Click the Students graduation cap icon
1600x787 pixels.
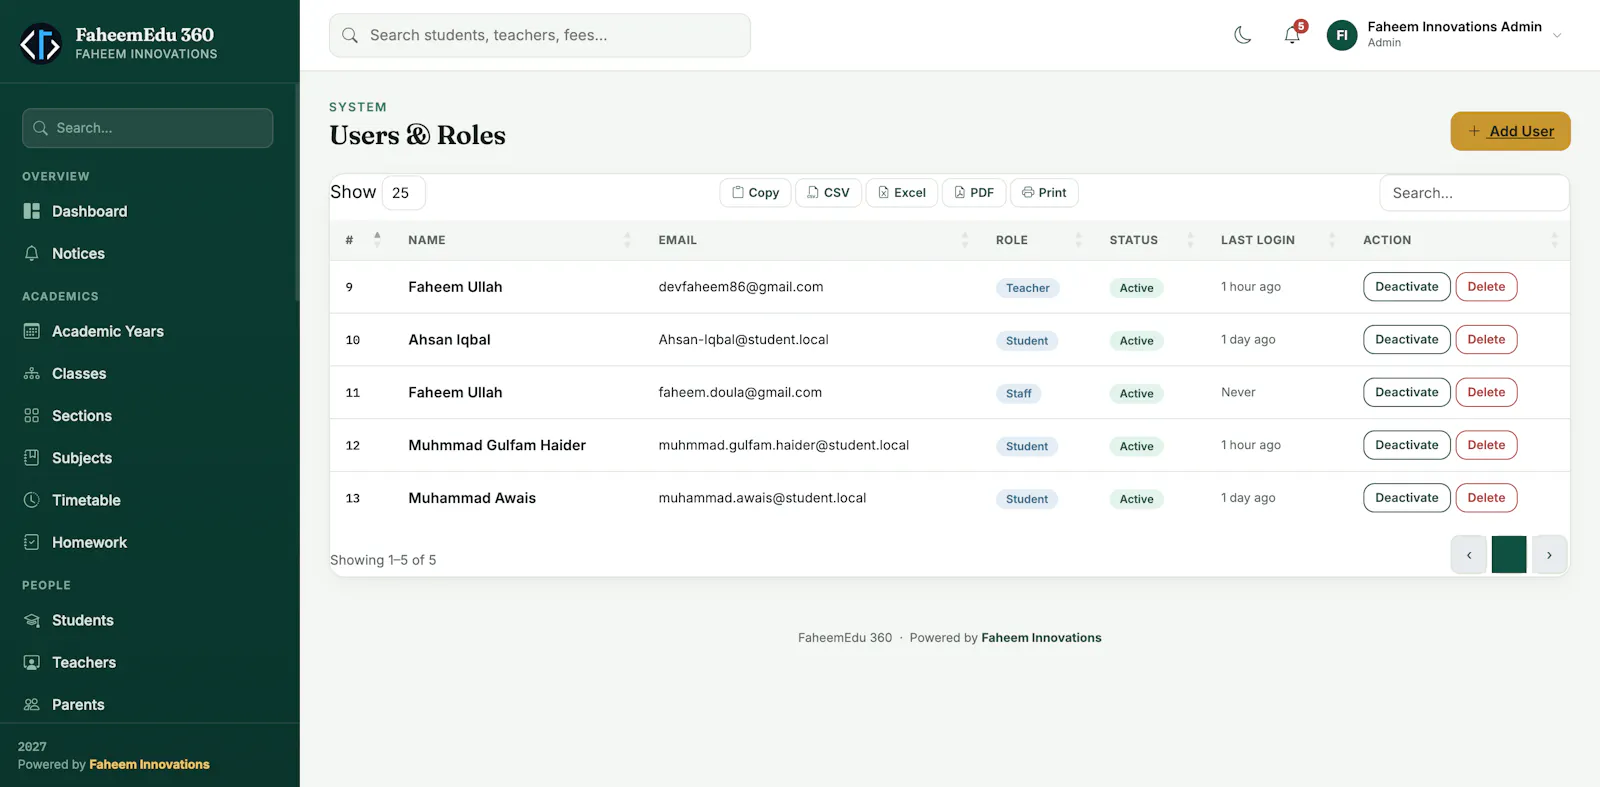[x=32, y=620]
